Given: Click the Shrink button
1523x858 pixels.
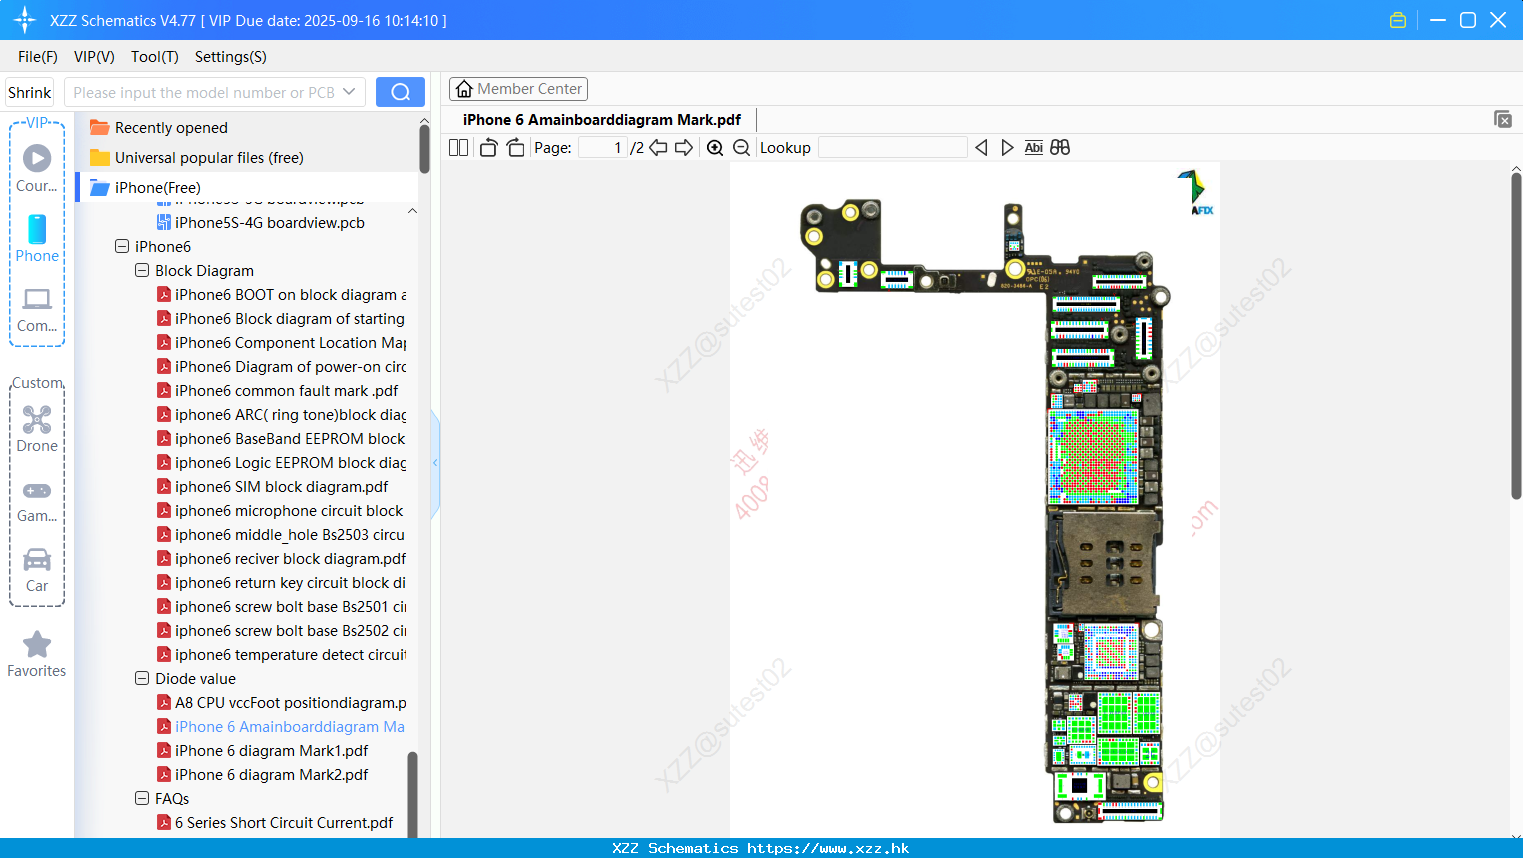Looking at the screenshot, I should [30, 92].
